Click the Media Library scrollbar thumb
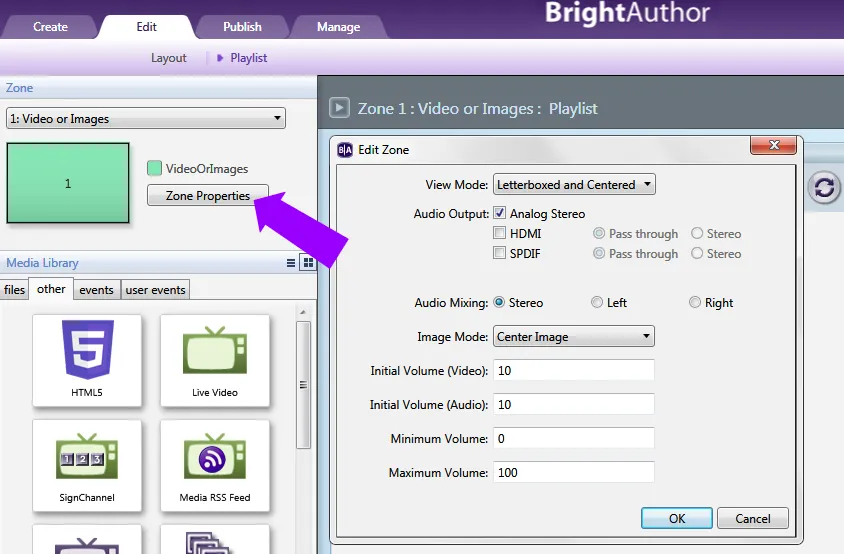The image size is (844, 554). 304,385
